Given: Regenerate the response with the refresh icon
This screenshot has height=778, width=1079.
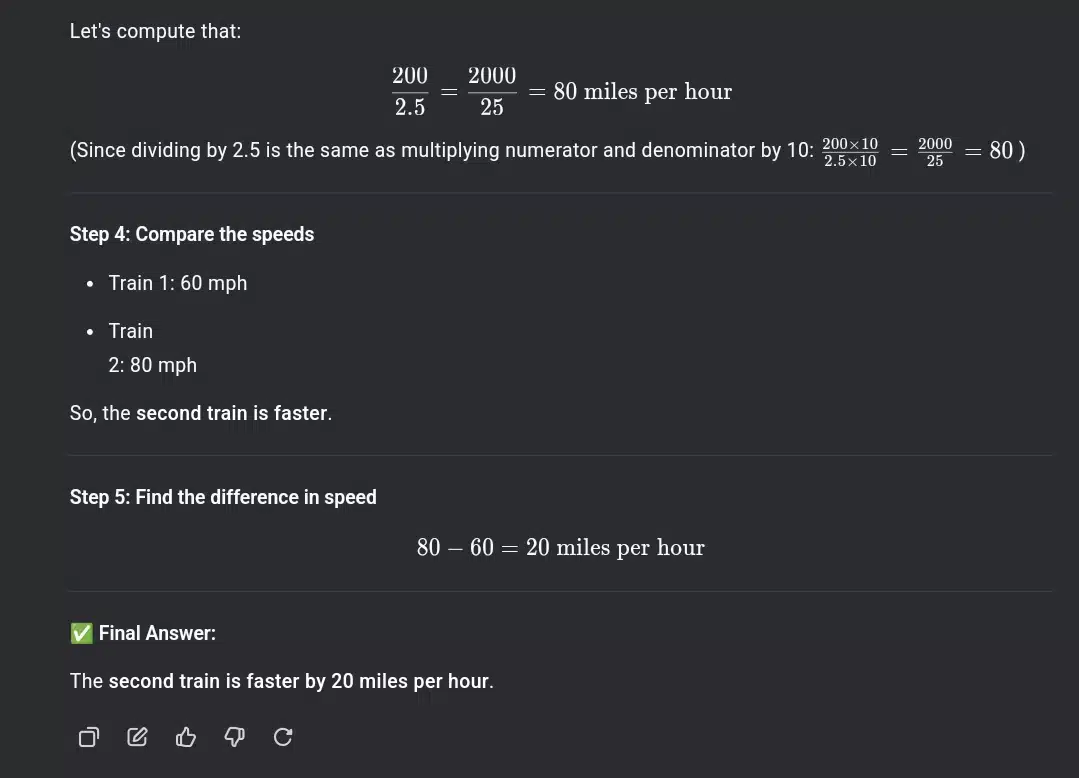Looking at the screenshot, I should (283, 737).
